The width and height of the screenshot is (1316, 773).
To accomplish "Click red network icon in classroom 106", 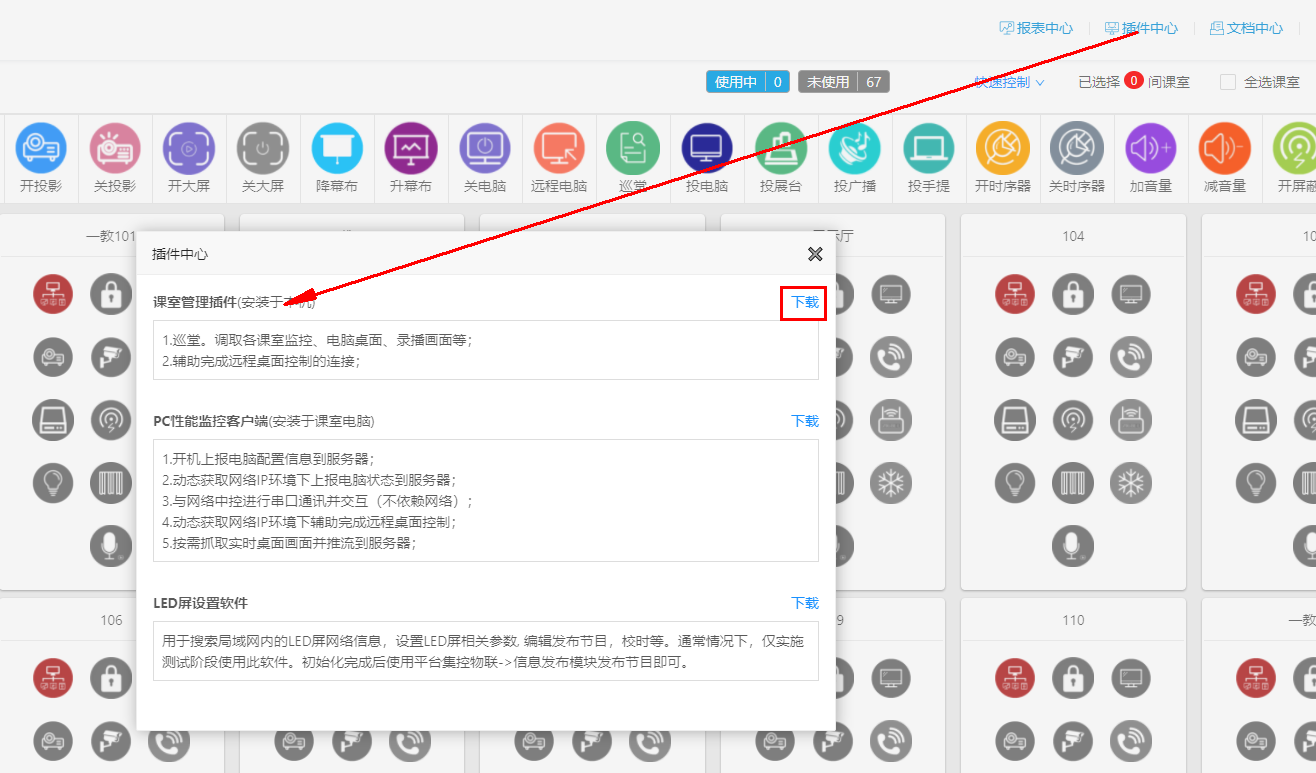I will 53,678.
